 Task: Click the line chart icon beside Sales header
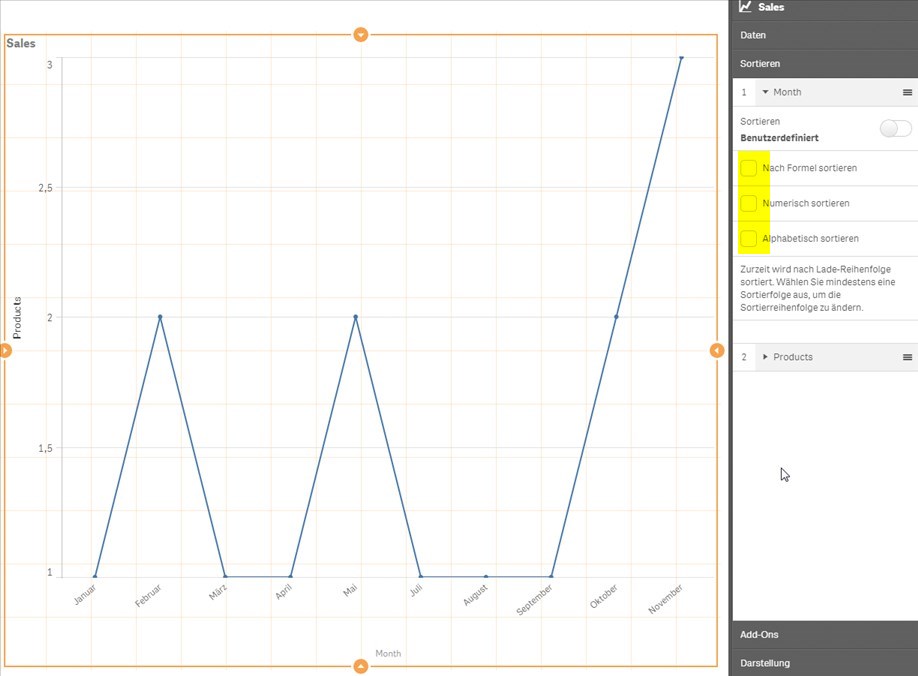pyautogui.click(x=745, y=6)
